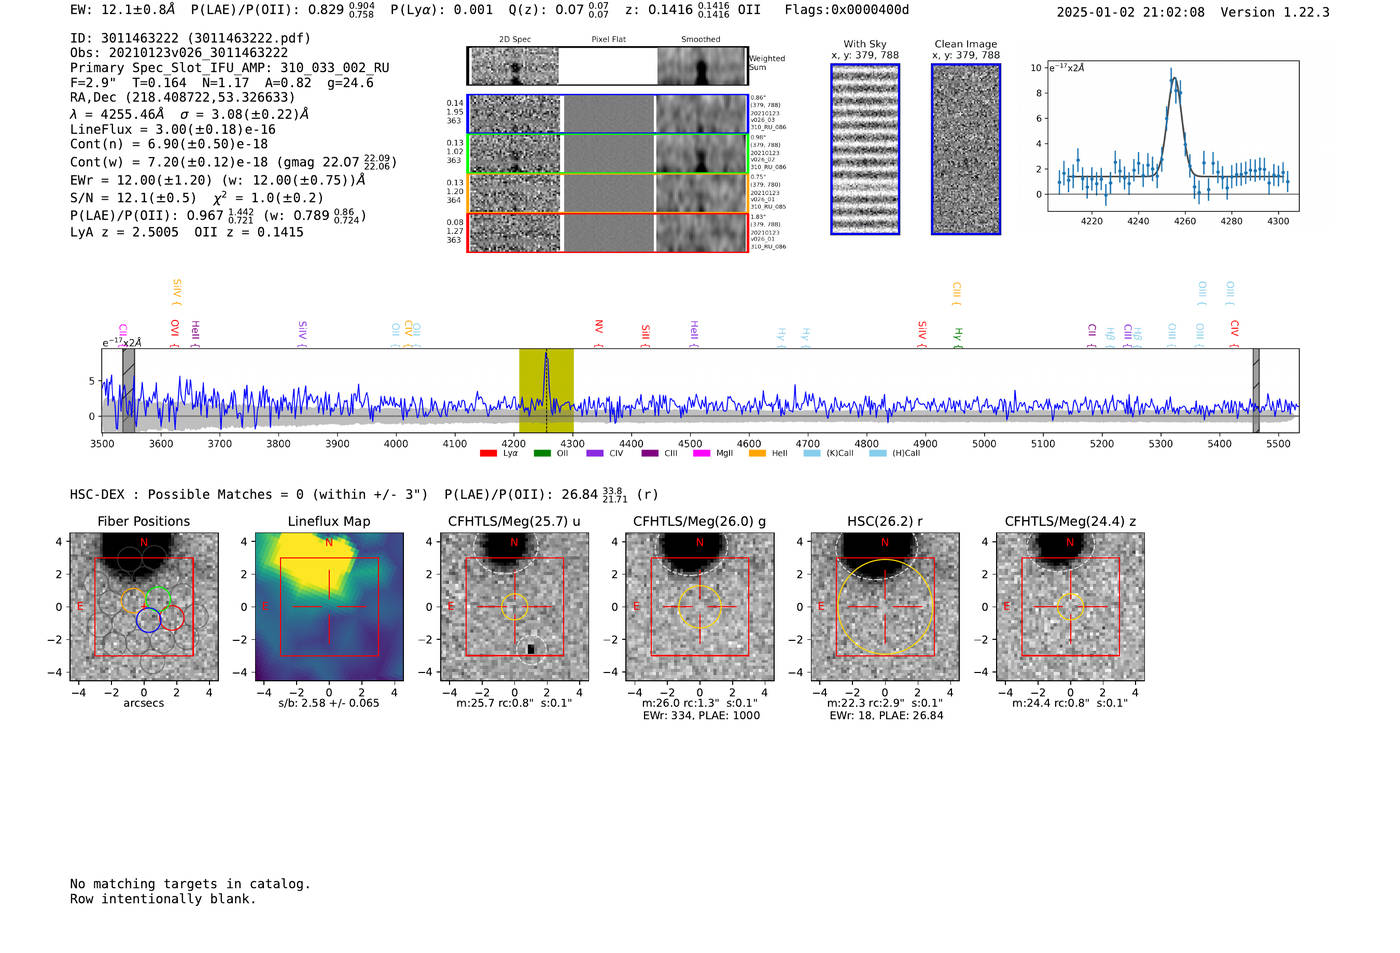Select the orange-bordered 2D spectrum row
The width and height of the screenshot is (1400, 953).
pos(607,193)
